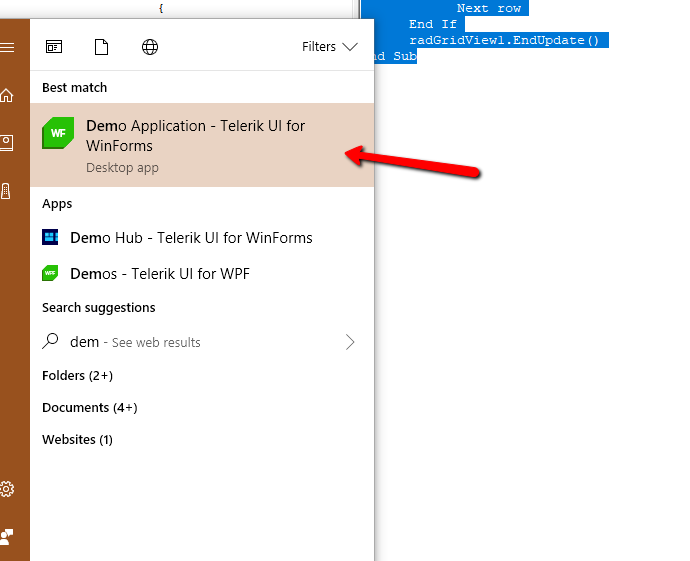Click the green WF app icon
This screenshot has height=561, width=690.
coord(58,133)
